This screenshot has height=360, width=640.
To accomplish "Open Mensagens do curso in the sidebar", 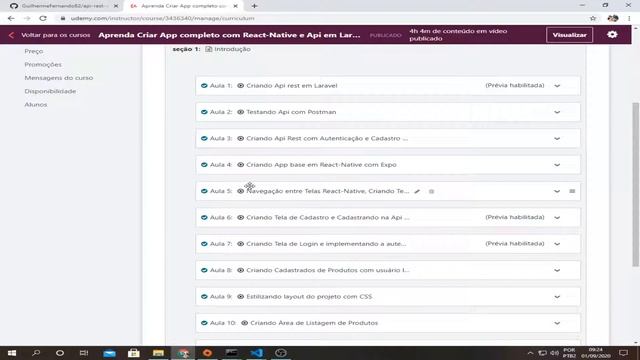I will point(59,78).
